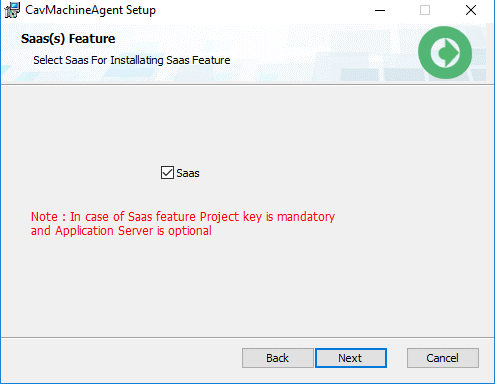Close the setup dialog with X

[x=471, y=10]
